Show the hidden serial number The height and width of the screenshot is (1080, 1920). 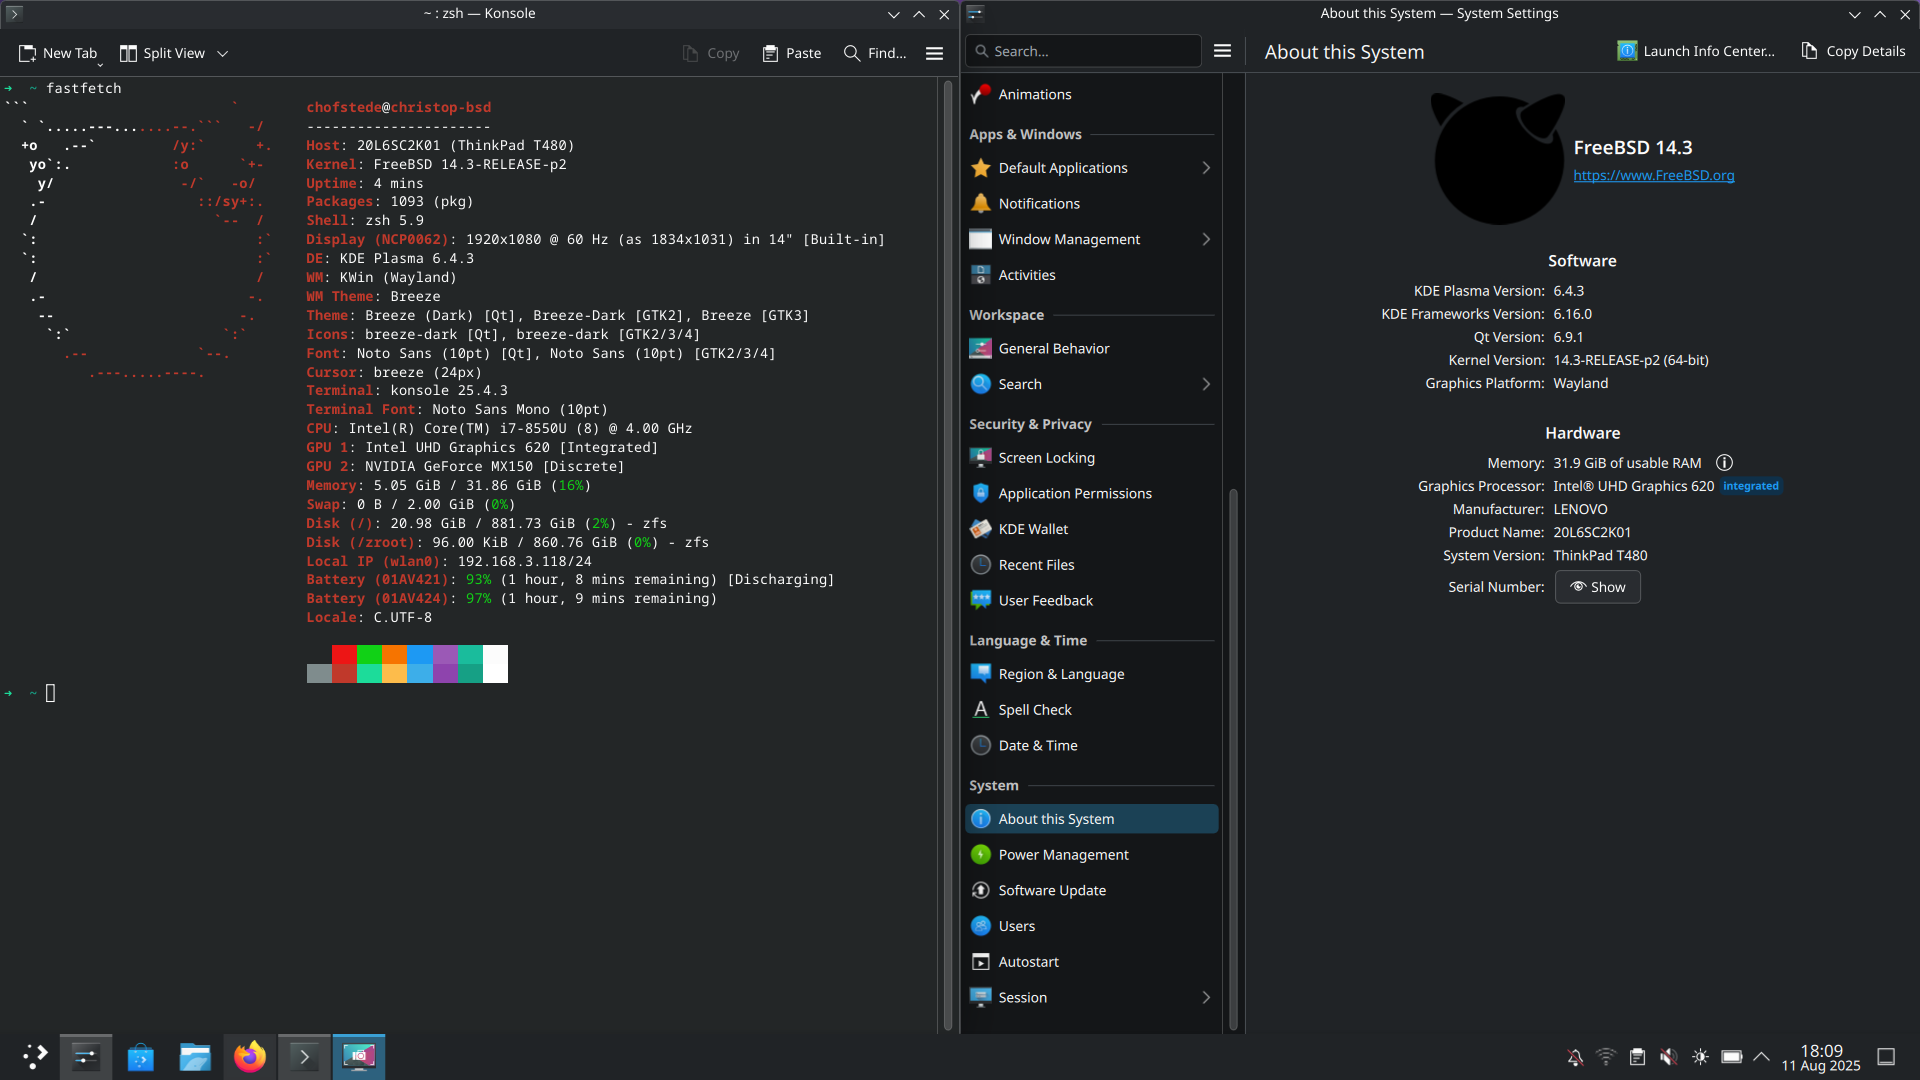coord(1597,587)
